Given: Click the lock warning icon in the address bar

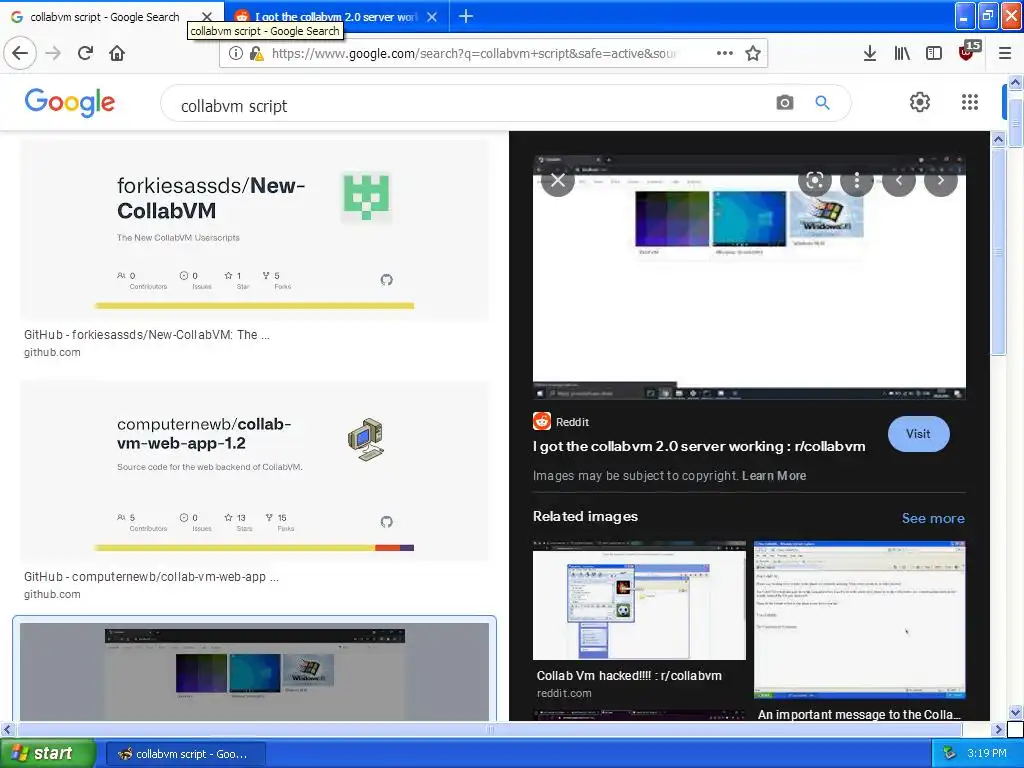Looking at the screenshot, I should 256,54.
